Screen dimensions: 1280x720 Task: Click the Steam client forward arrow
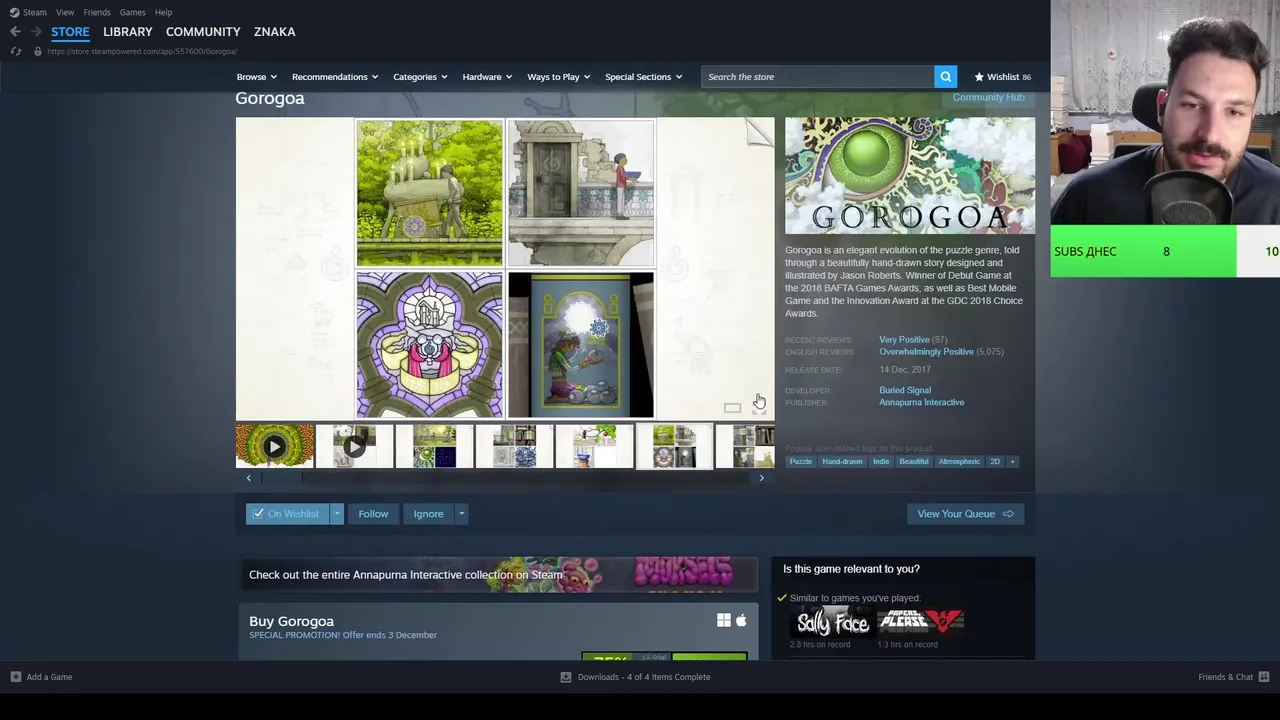[x=36, y=32]
